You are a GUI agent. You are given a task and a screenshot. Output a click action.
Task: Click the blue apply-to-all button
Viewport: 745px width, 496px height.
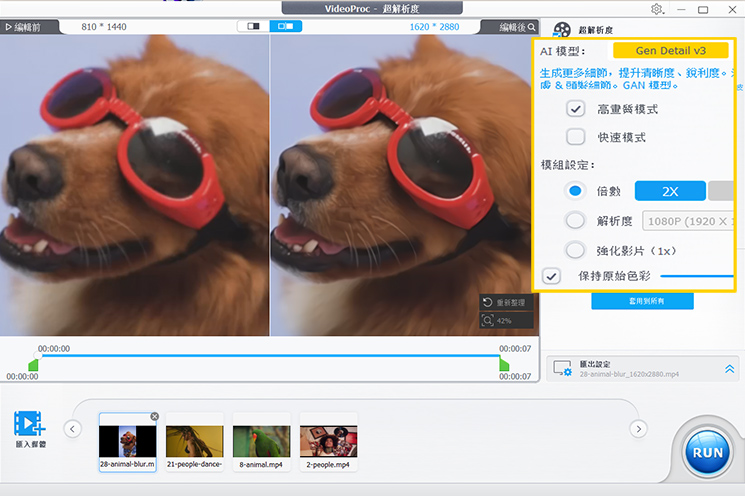[642, 301]
